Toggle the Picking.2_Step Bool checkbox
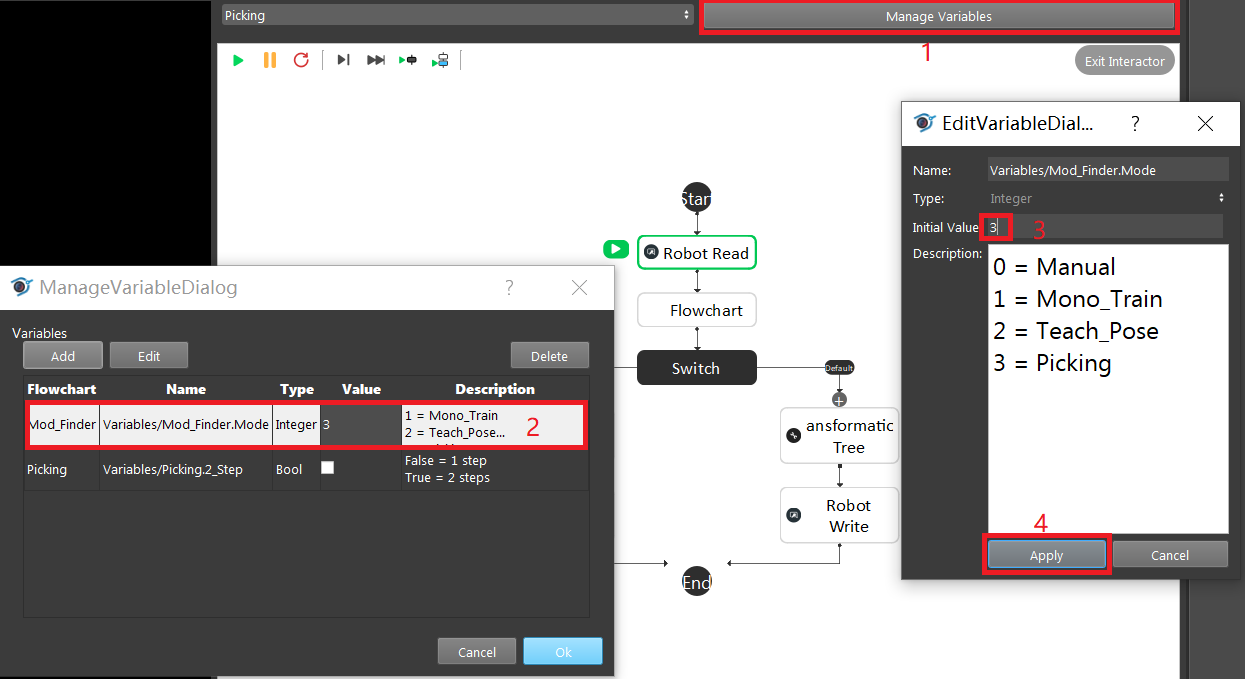 click(x=328, y=467)
